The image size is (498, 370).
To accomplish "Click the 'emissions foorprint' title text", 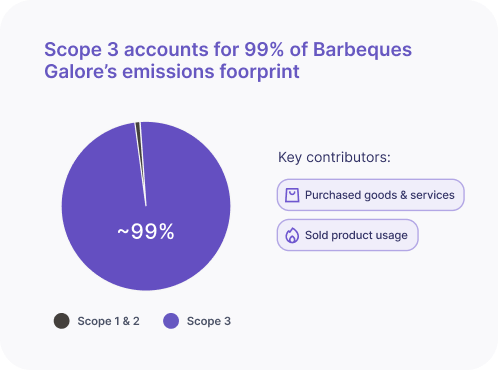I will click(211, 71).
